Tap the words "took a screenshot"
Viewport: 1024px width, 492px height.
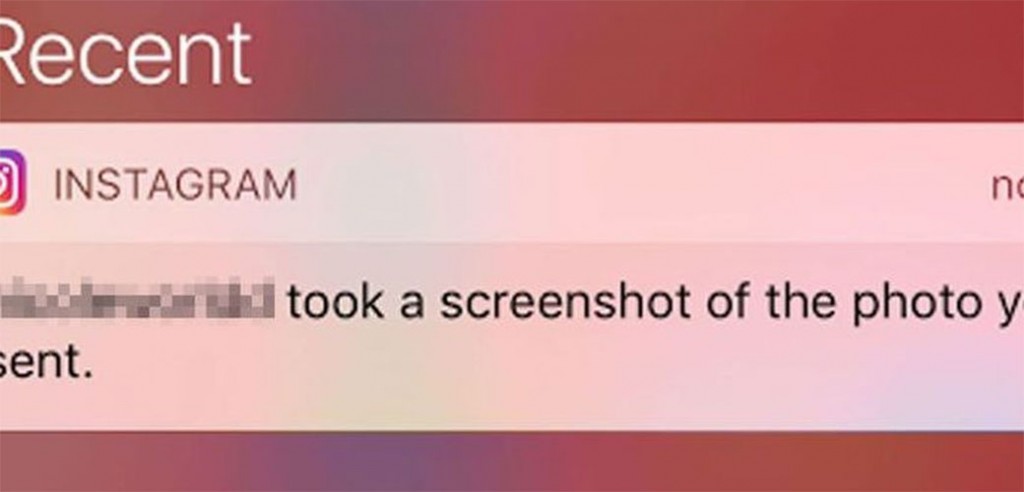(x=489, y=301)
